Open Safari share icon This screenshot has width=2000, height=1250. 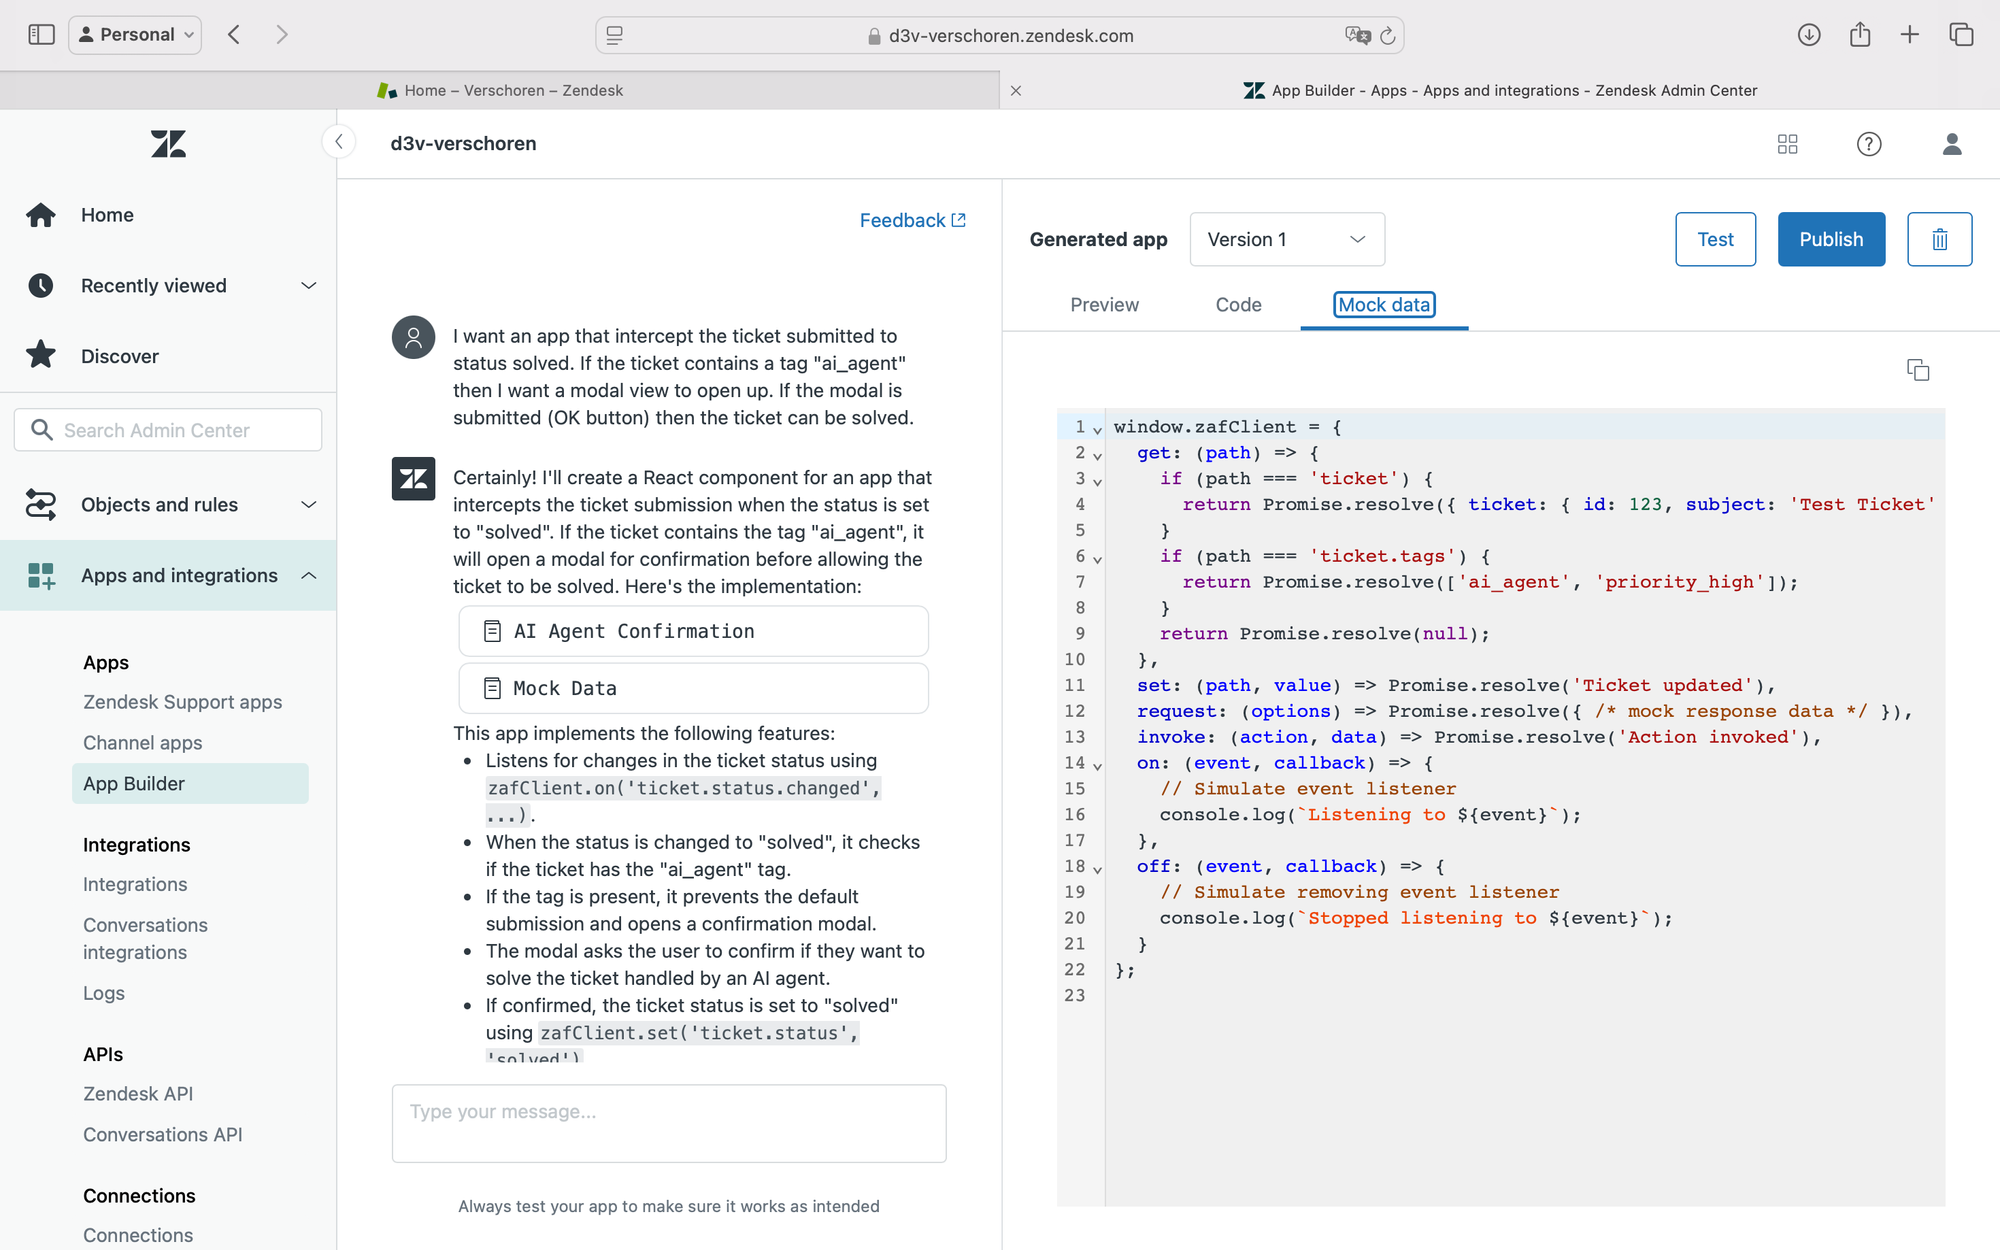[x=1860, y=35]
